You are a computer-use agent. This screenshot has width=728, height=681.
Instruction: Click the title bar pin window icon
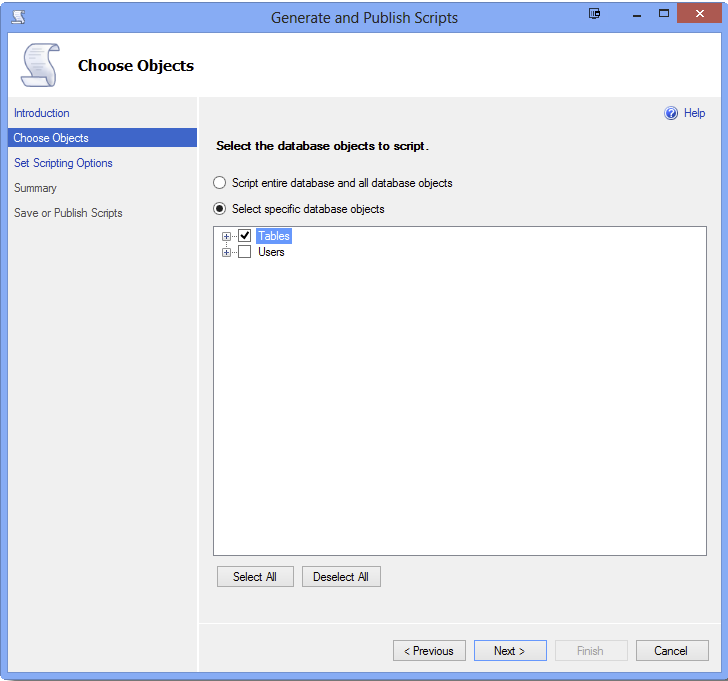pos(594,13)
